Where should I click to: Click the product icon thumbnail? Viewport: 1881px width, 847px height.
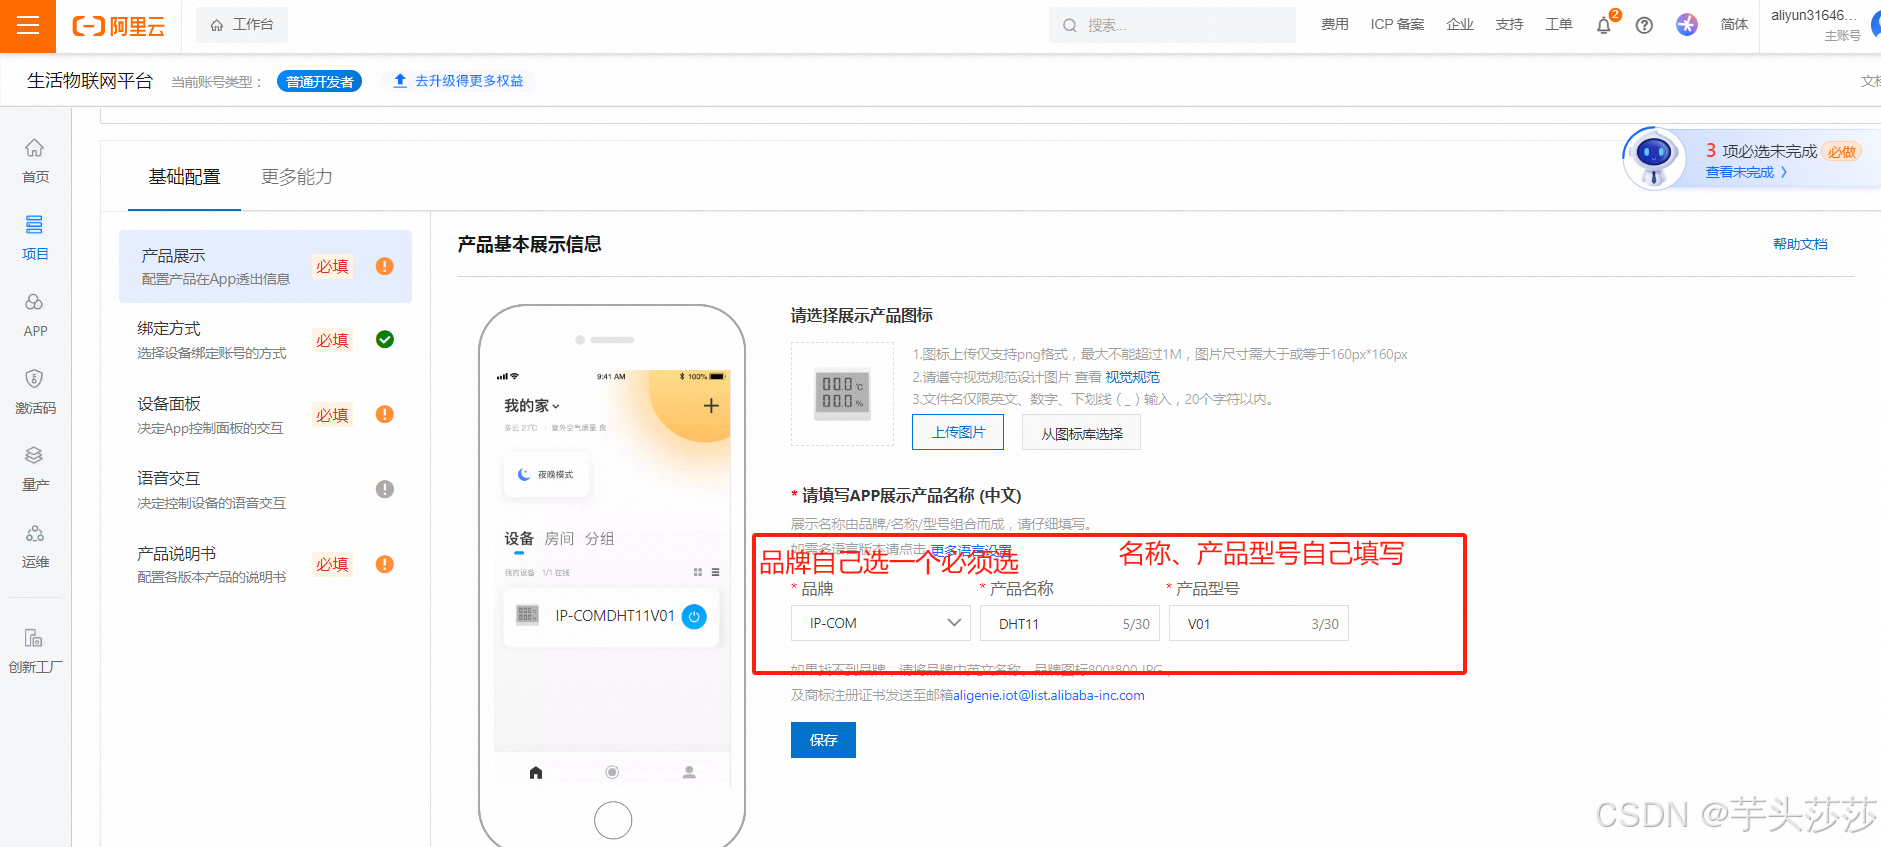[842, 394]
